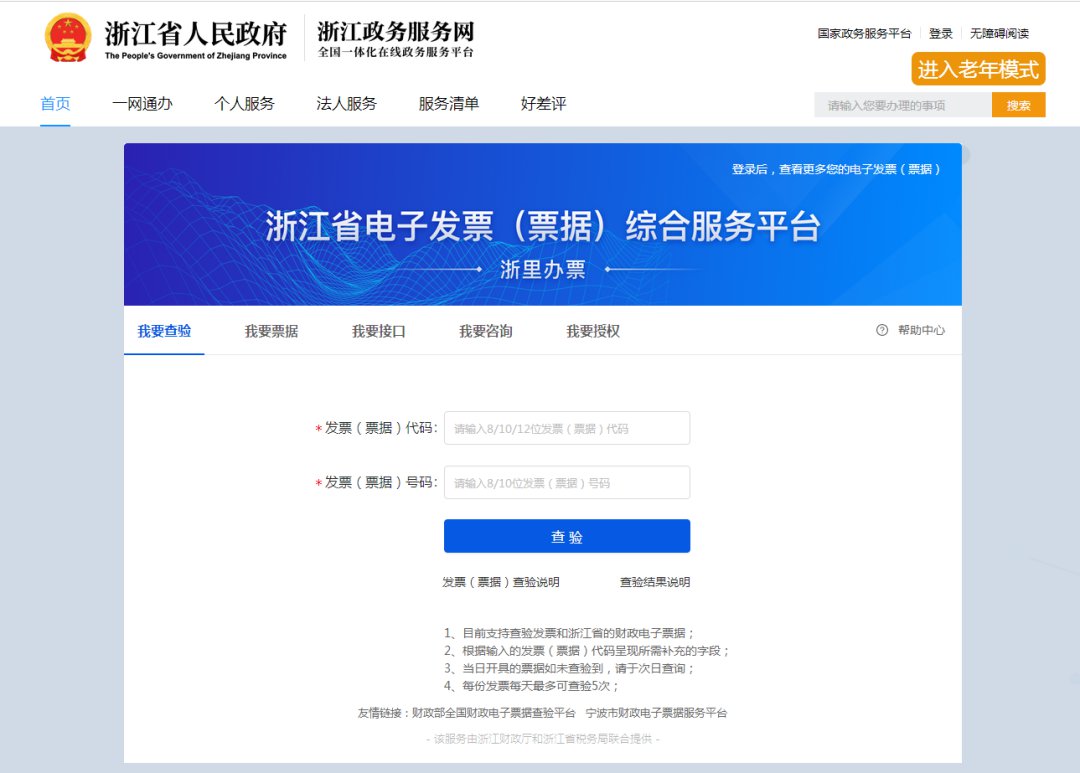
Task: Open the 查验结果说明 link
Action: point(655,582)
